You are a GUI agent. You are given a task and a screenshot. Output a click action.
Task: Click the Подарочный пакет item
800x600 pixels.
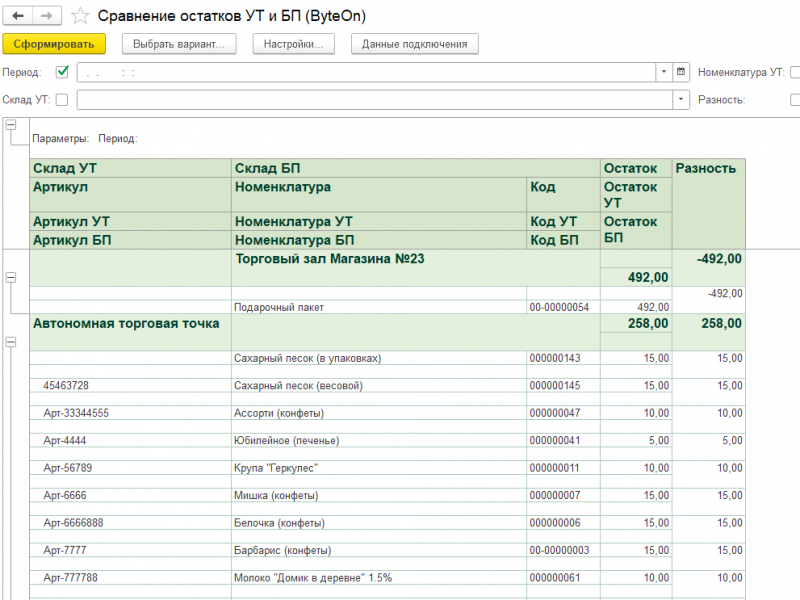(x=379, y=307)
